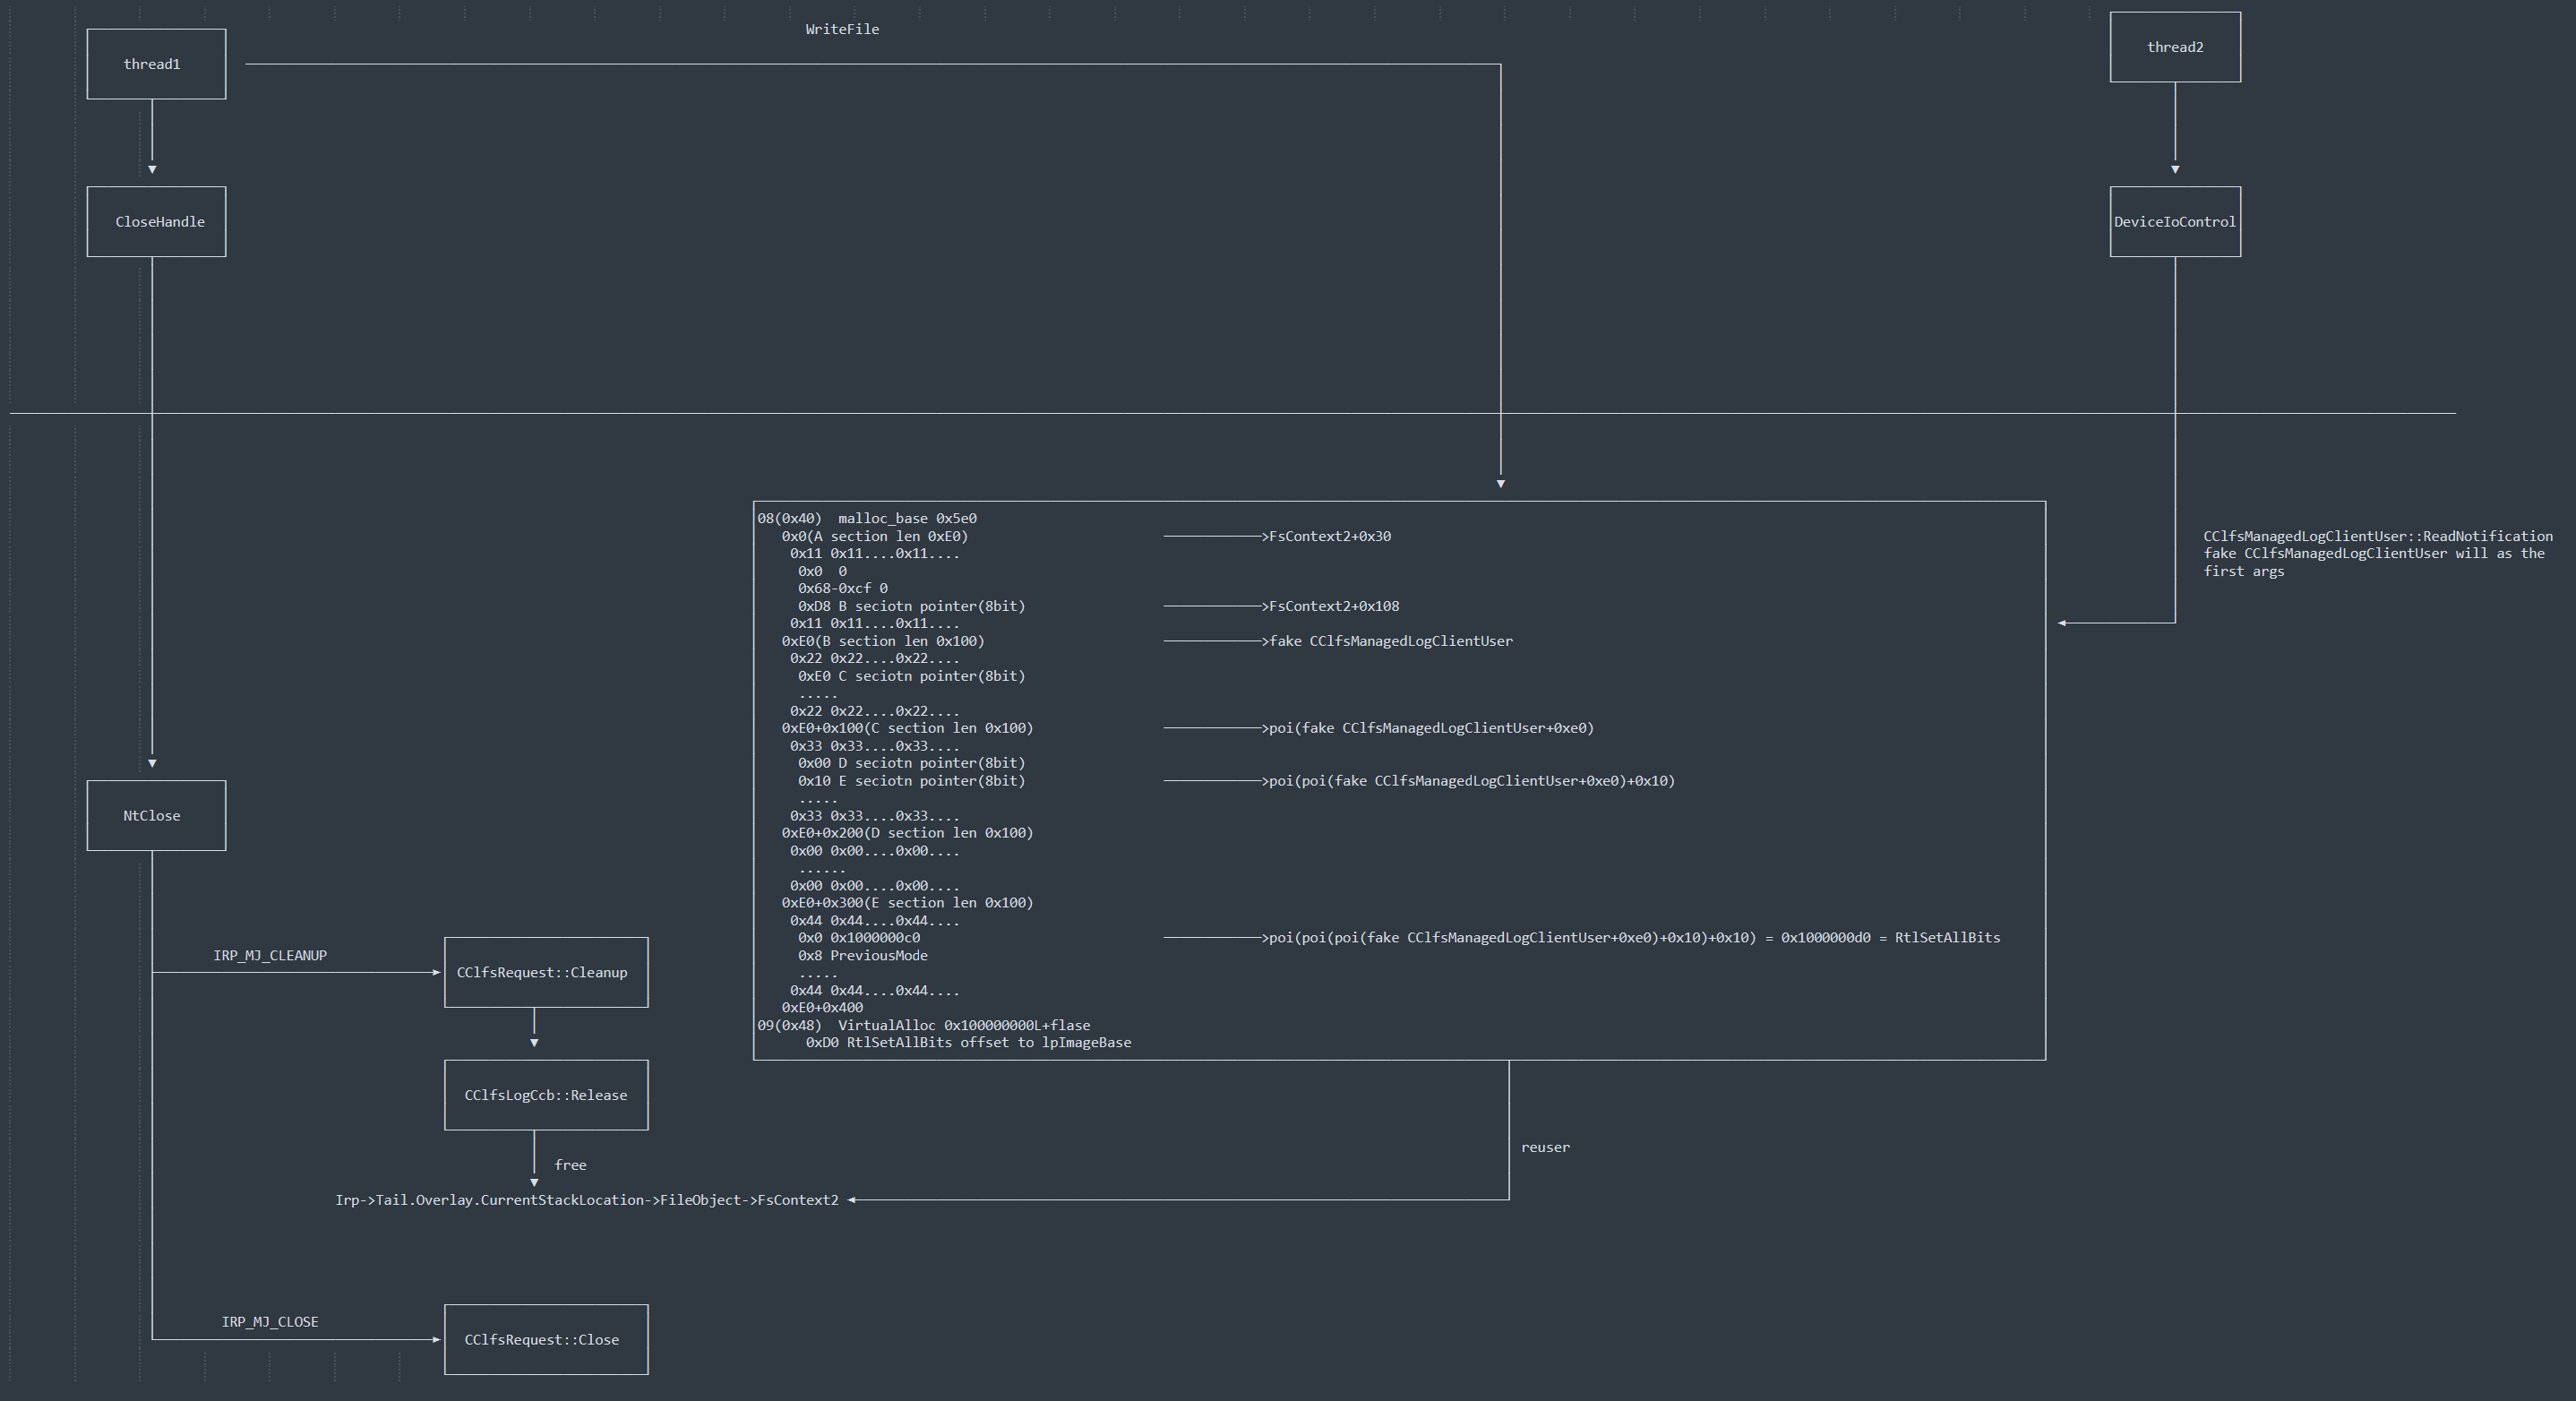
Task: Select the thread2 box
Action: coord(2174,47)
